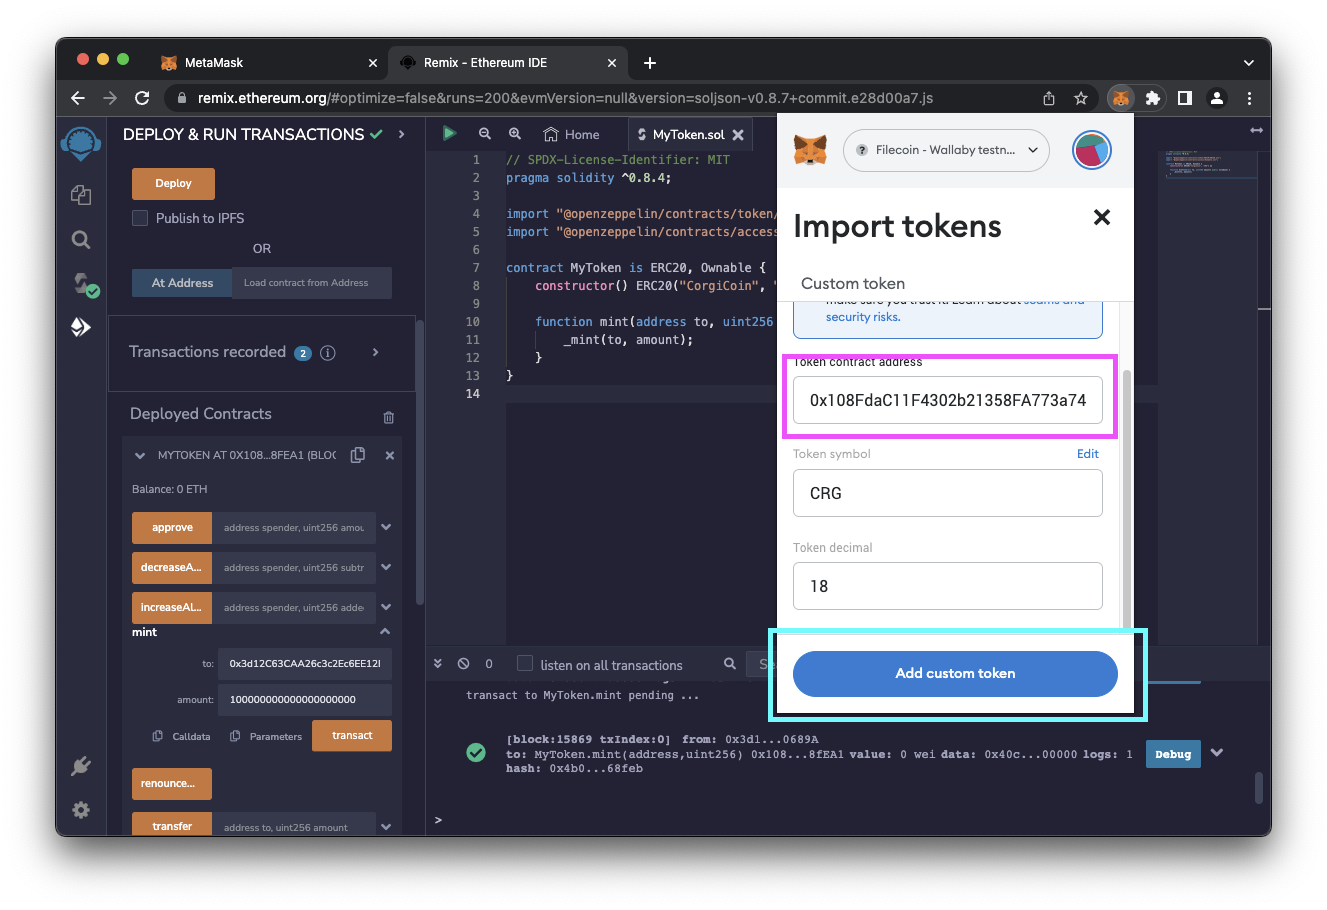This screenshot has height=910, width=1327.
Task: Click the At Address button
Action: coord(182,283)
